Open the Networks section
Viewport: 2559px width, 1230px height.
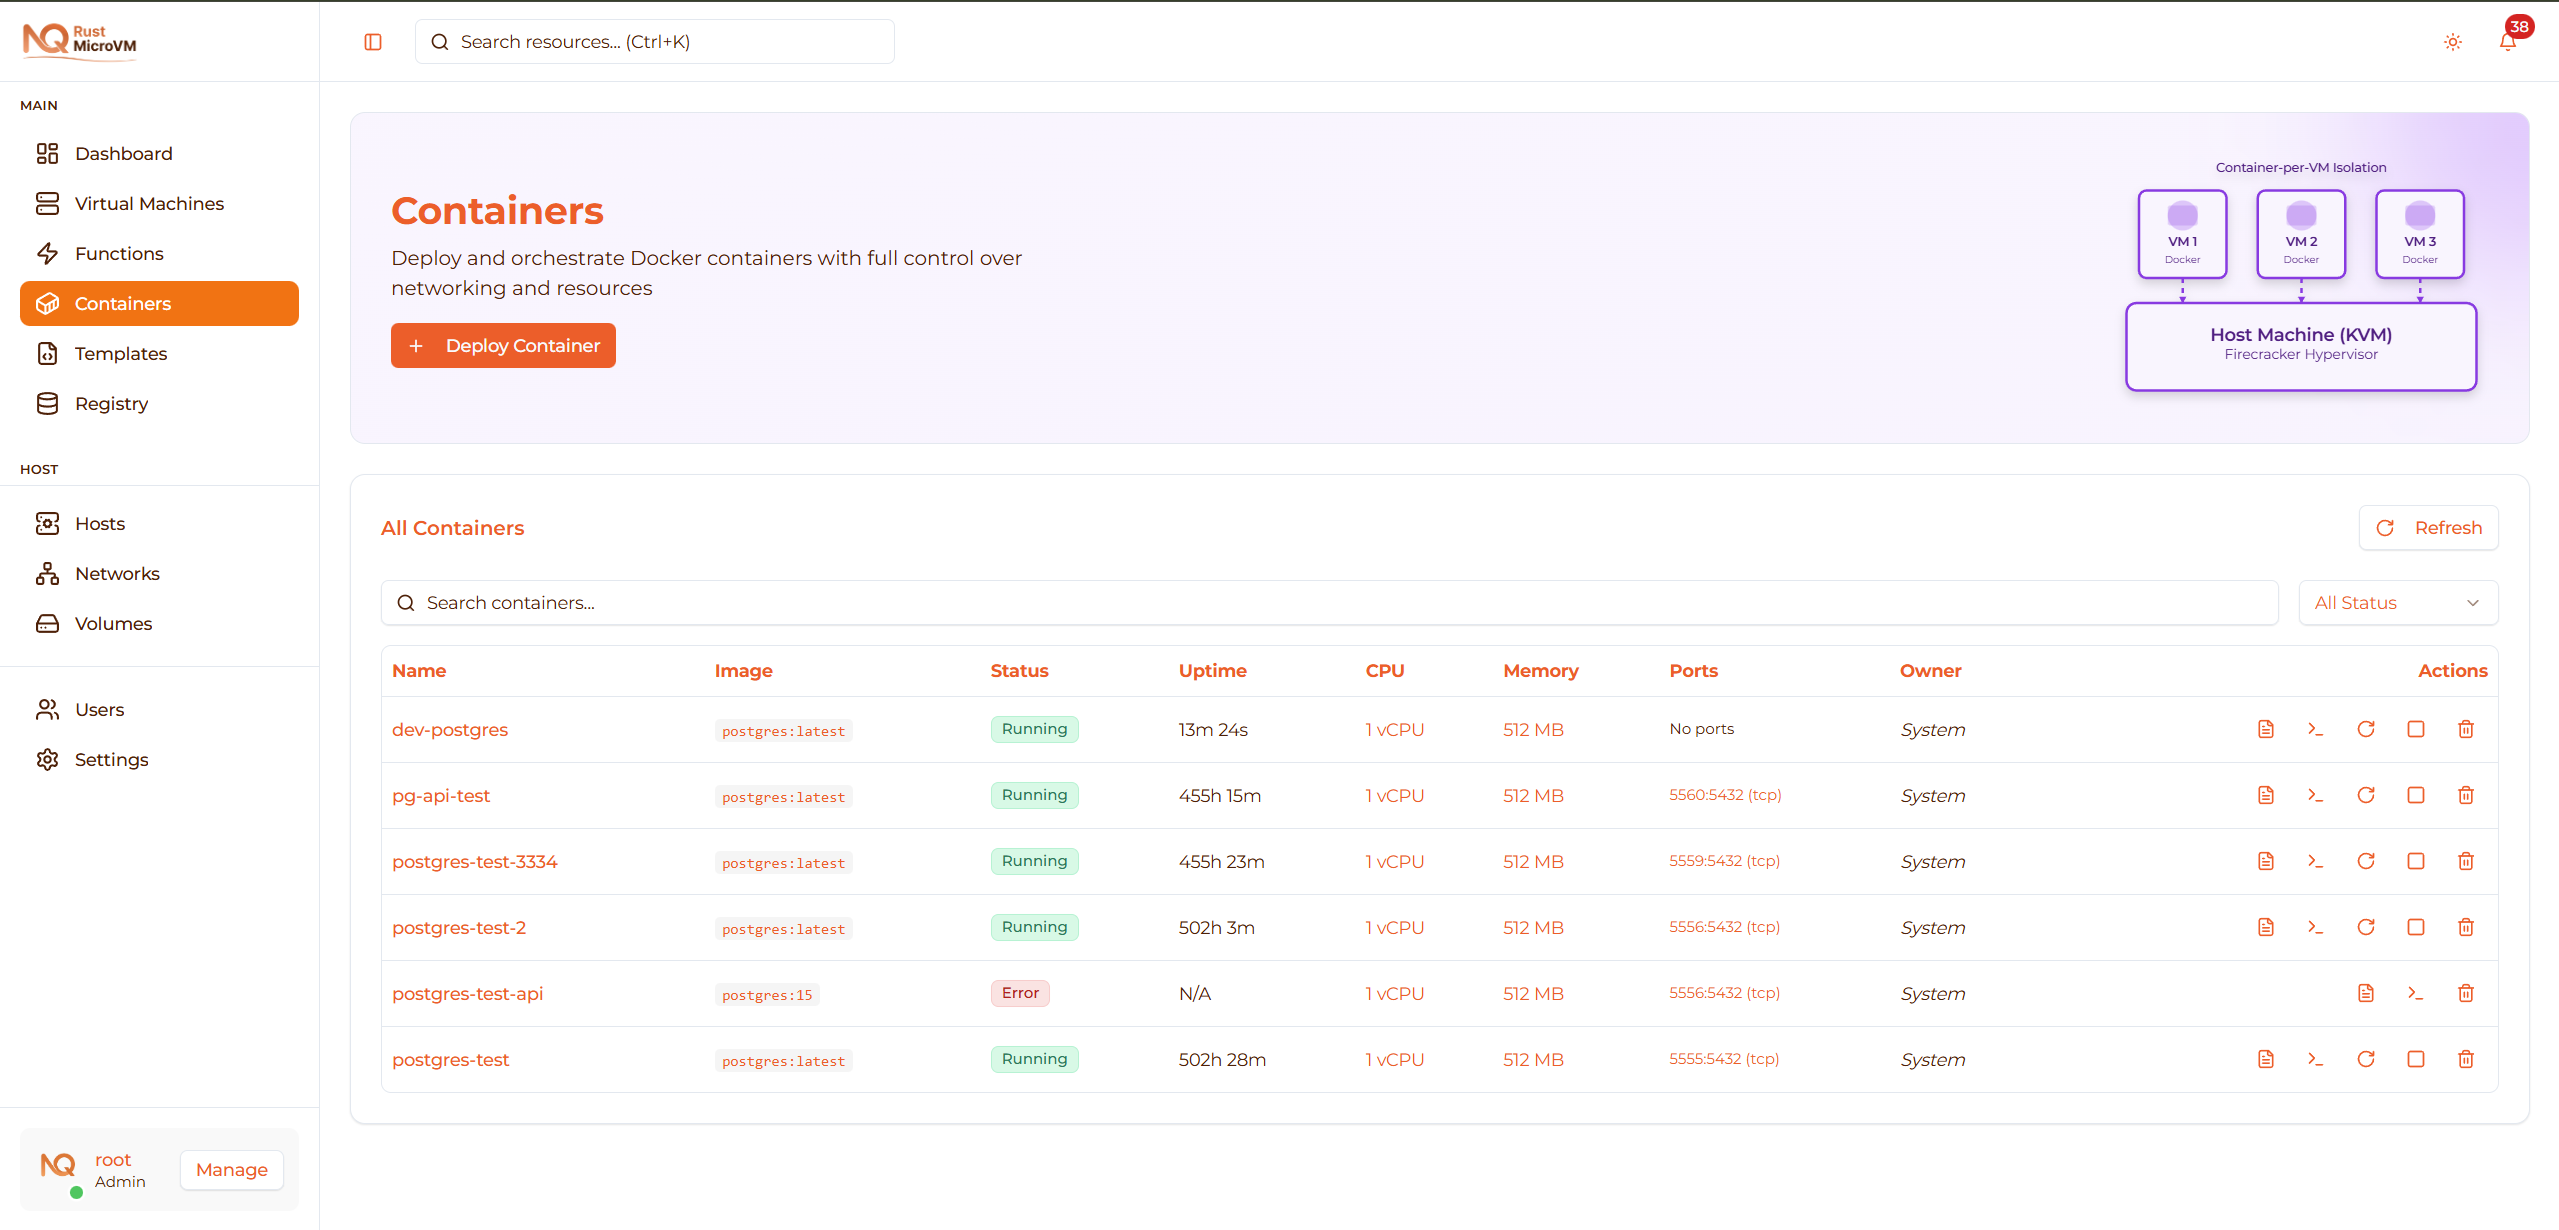[117, 573]
